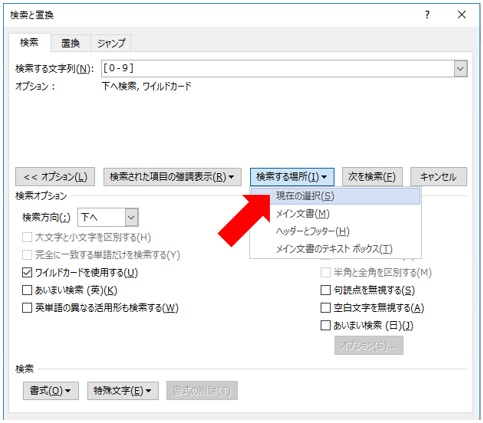Choose メイン文書のテキスト ボックス option
The height and width of the screenshot is (423, 483).
(x=335, y=249)
